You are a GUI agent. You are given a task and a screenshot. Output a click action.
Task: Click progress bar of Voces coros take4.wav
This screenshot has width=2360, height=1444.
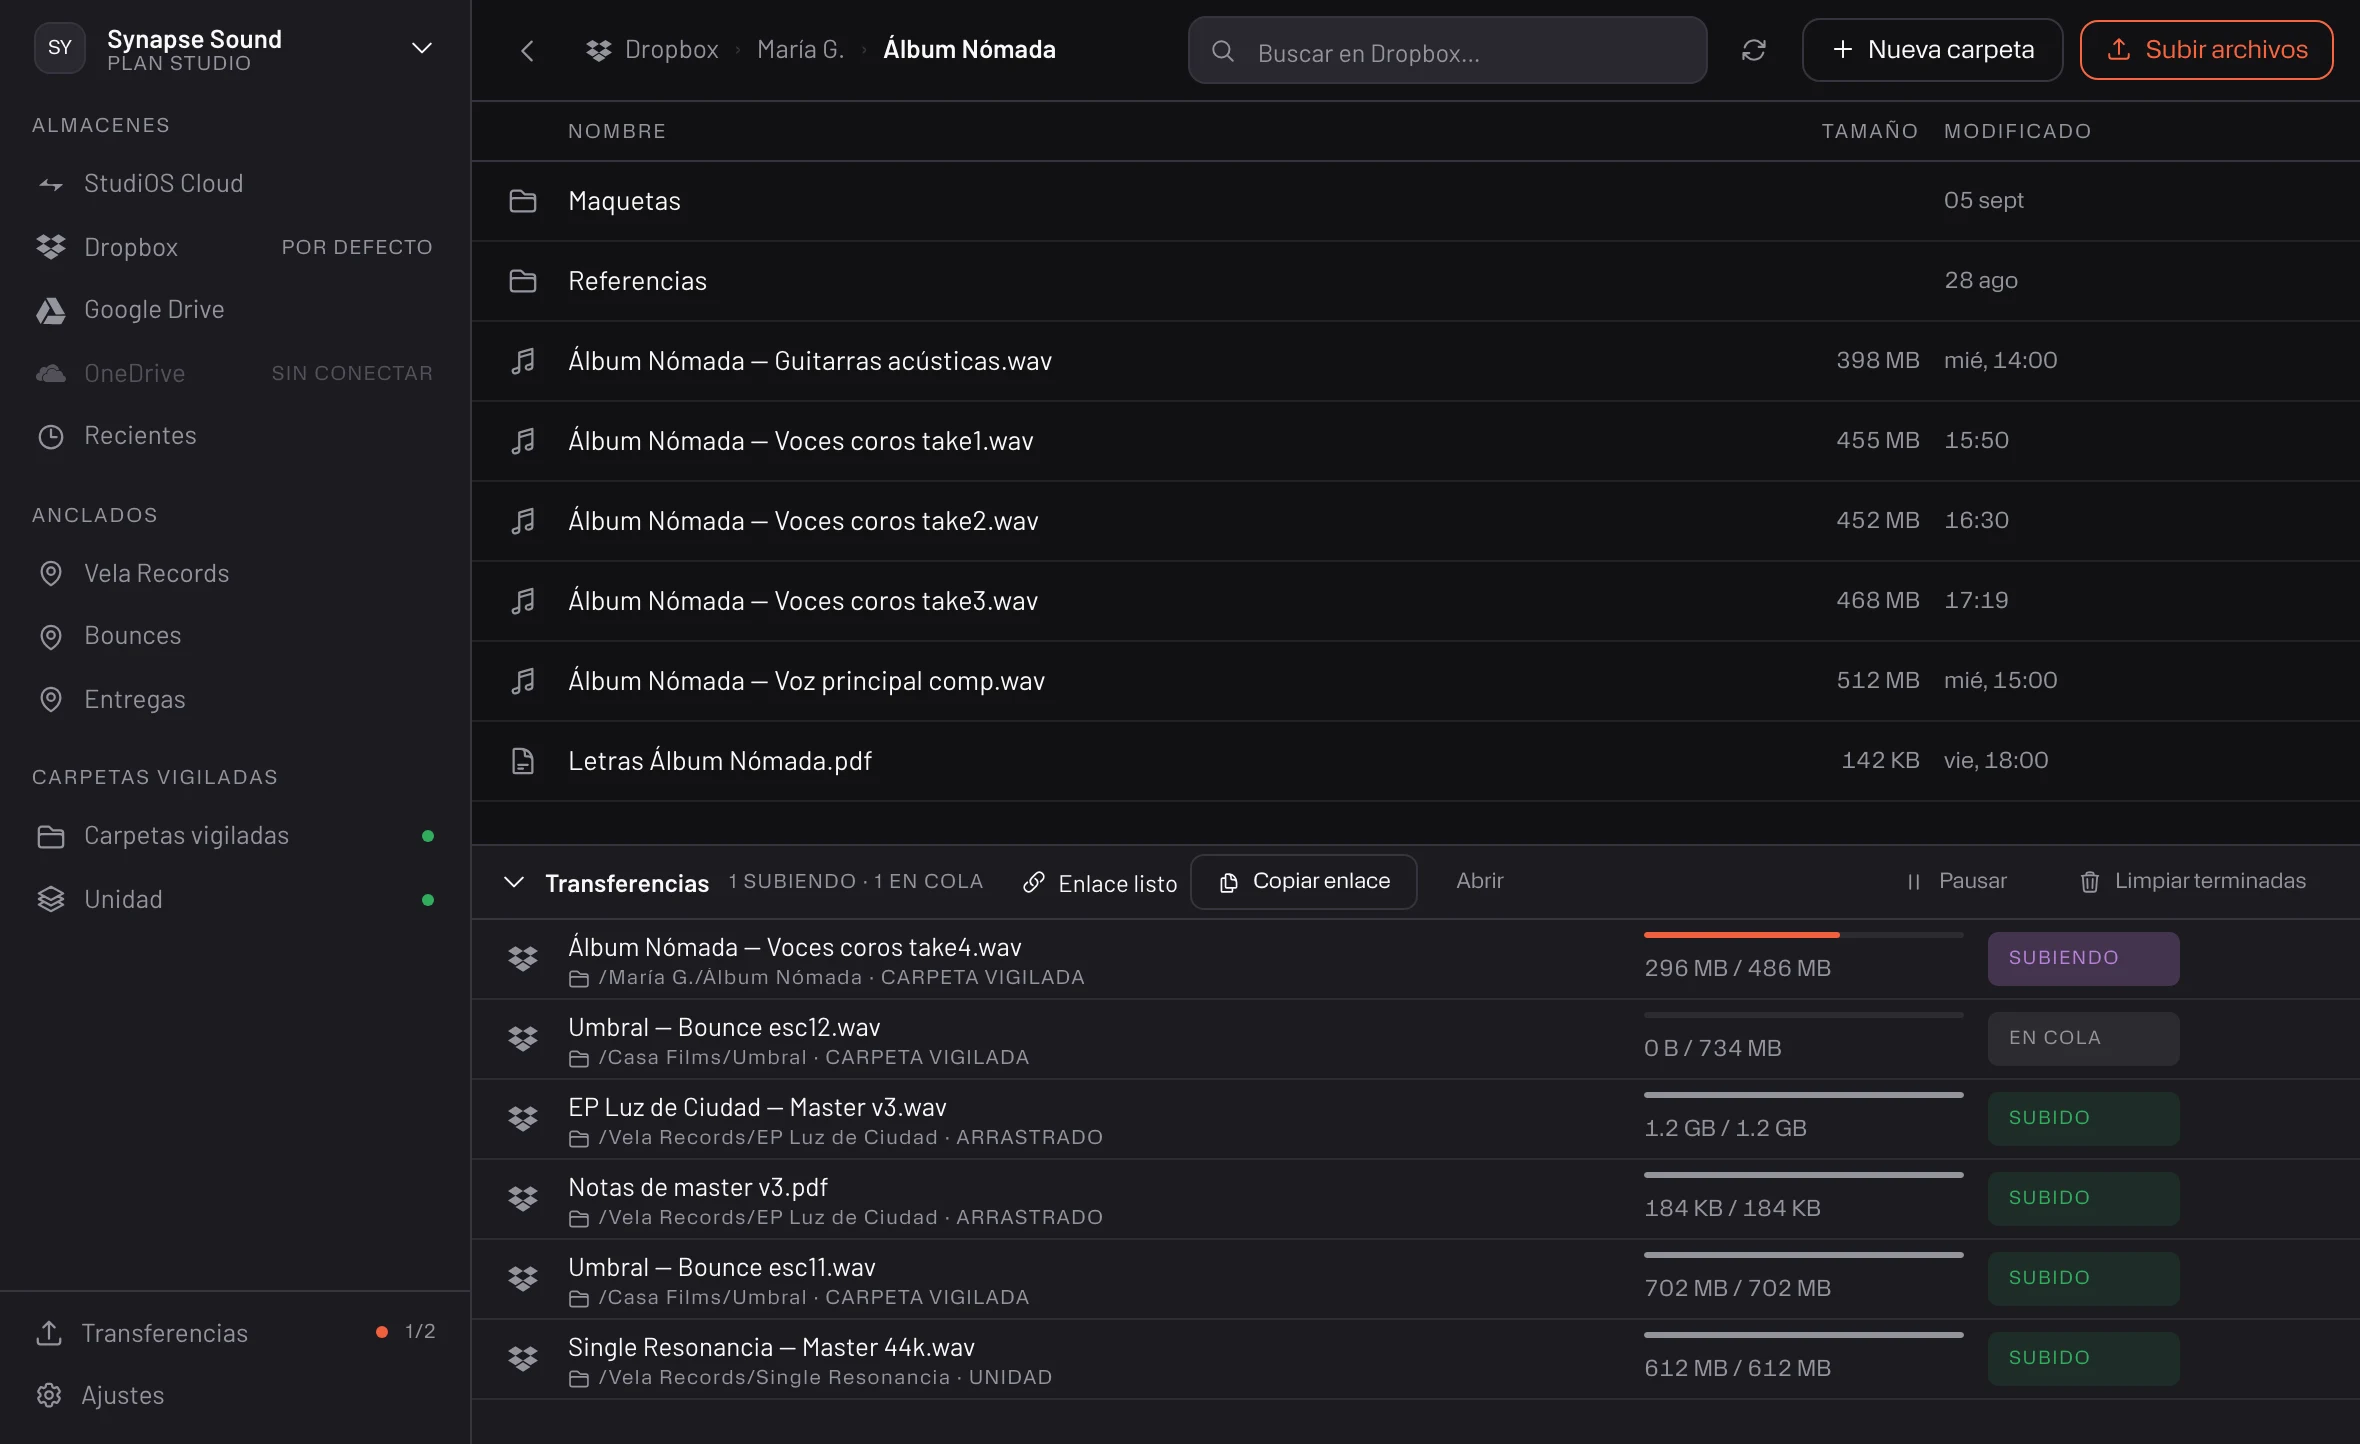click(1803, 935)
